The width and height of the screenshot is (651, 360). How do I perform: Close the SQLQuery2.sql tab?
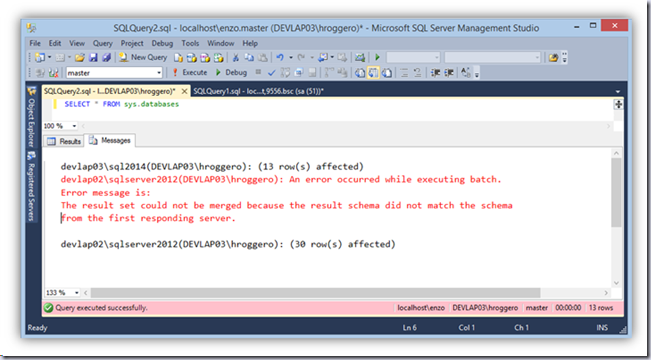[185, 91]
